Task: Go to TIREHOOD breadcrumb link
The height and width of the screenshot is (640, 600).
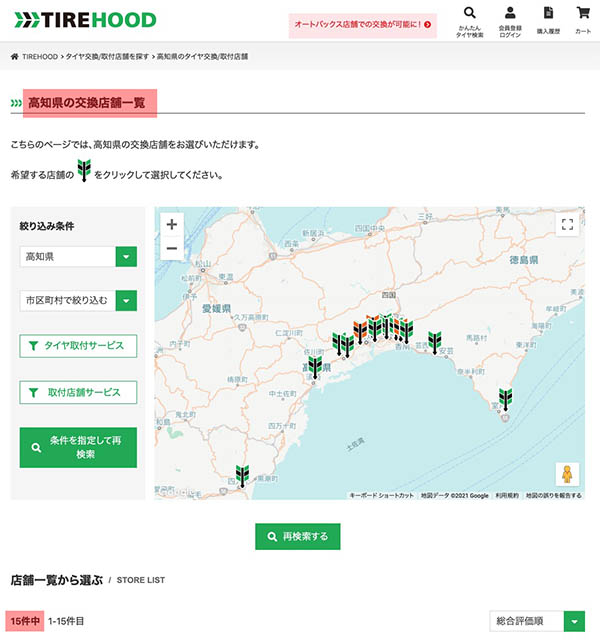Action: (40, 57)
